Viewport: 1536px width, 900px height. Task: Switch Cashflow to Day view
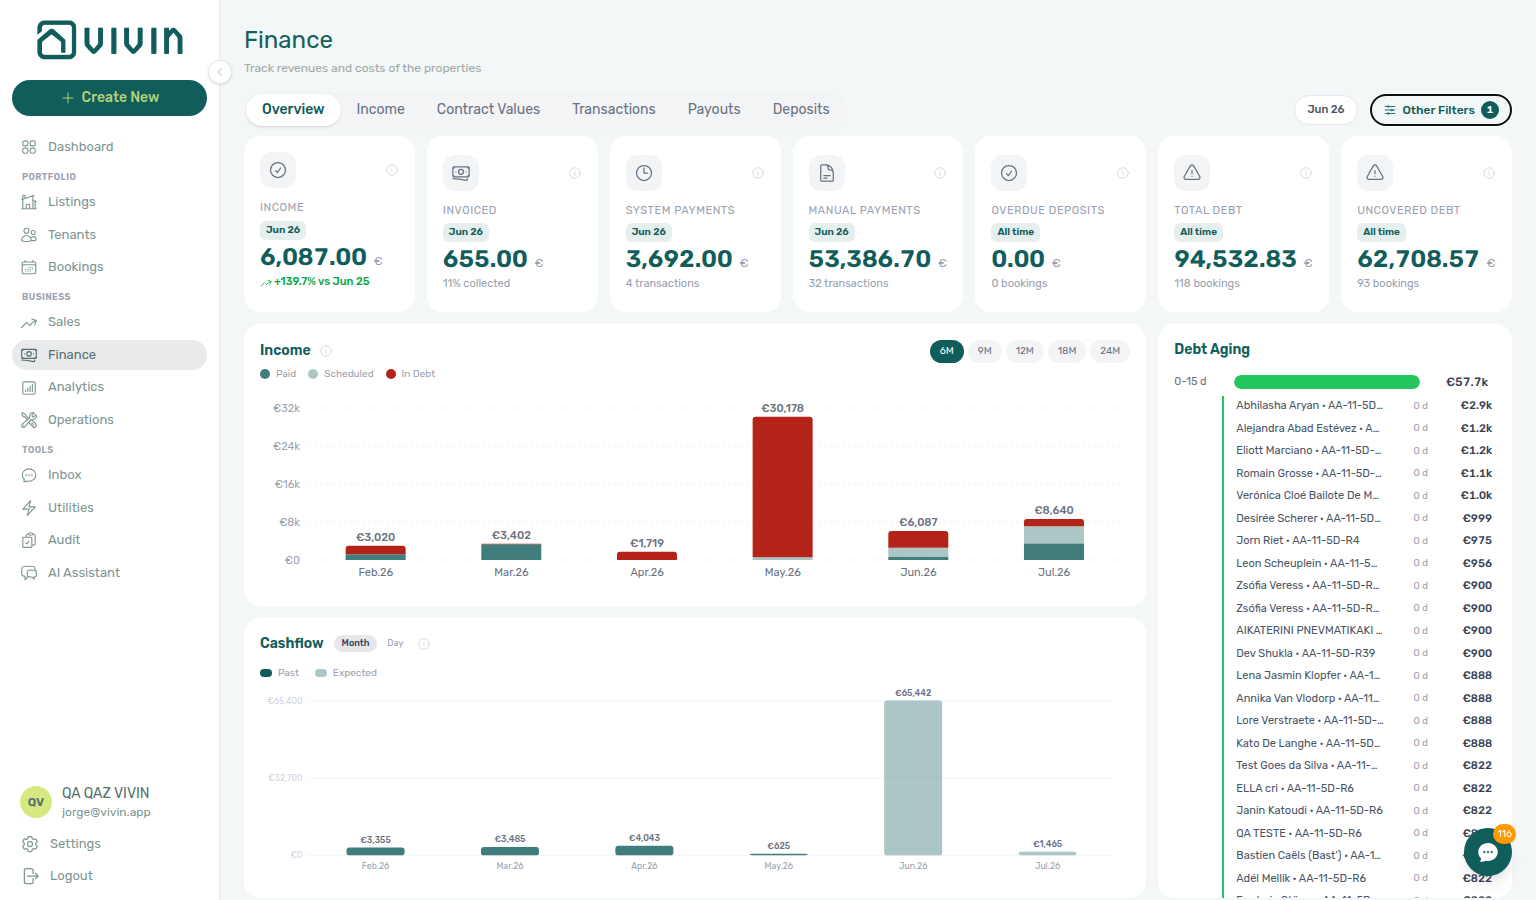395,643
